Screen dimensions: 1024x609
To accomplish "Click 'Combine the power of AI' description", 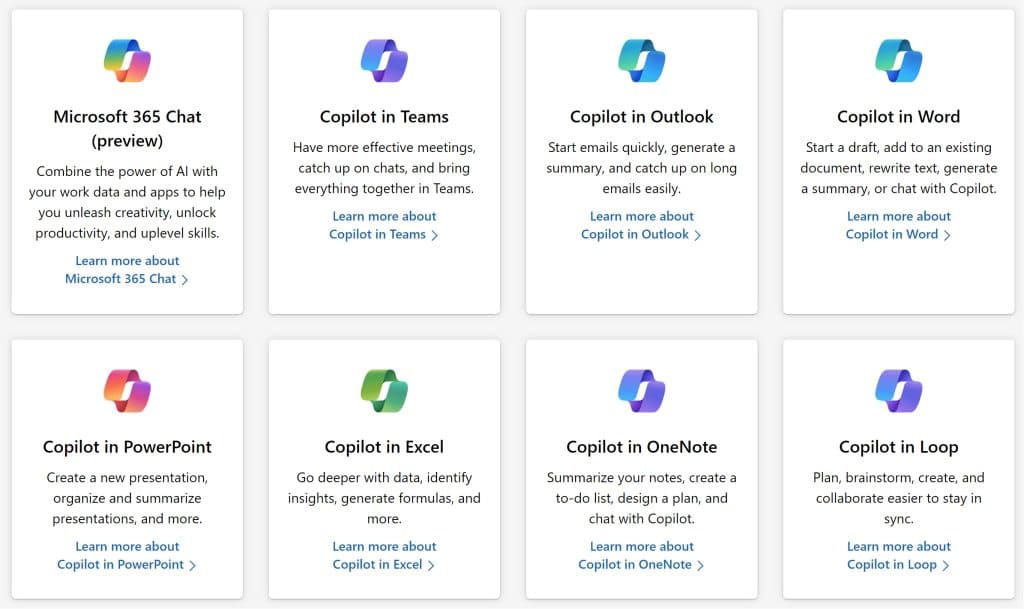I will tap(127, 202).
